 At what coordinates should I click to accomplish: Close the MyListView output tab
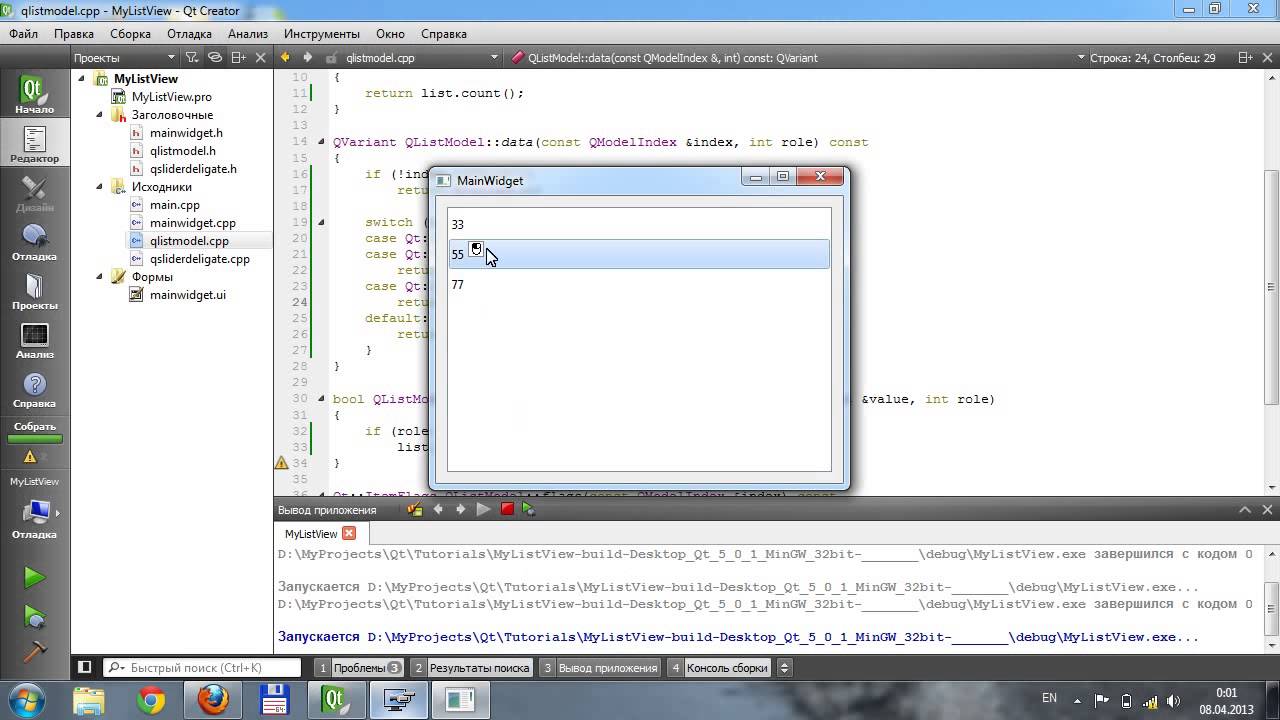[349, 533]
